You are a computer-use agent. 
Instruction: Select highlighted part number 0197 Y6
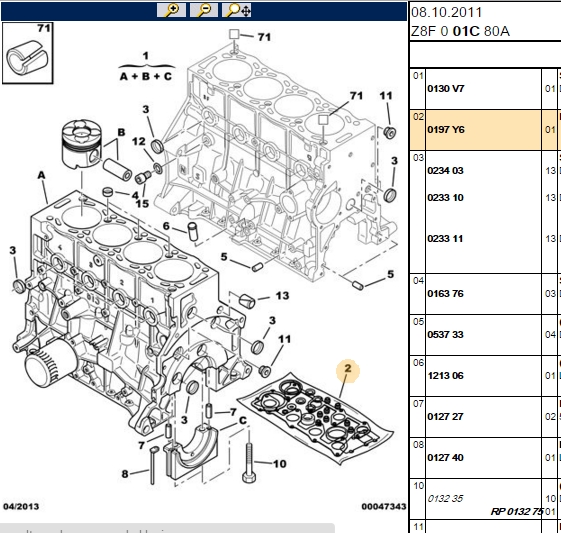(x=446, y=129)
